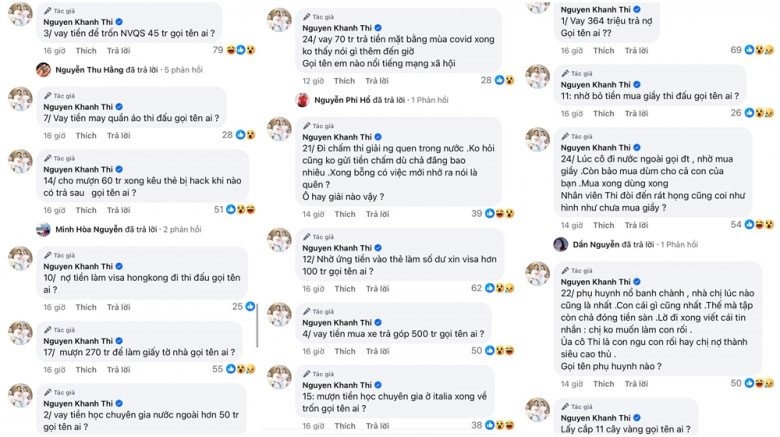Reply to the visa hongkong comment
The width and height of the screenshot is (780, 437).
(x=119, y=306)
